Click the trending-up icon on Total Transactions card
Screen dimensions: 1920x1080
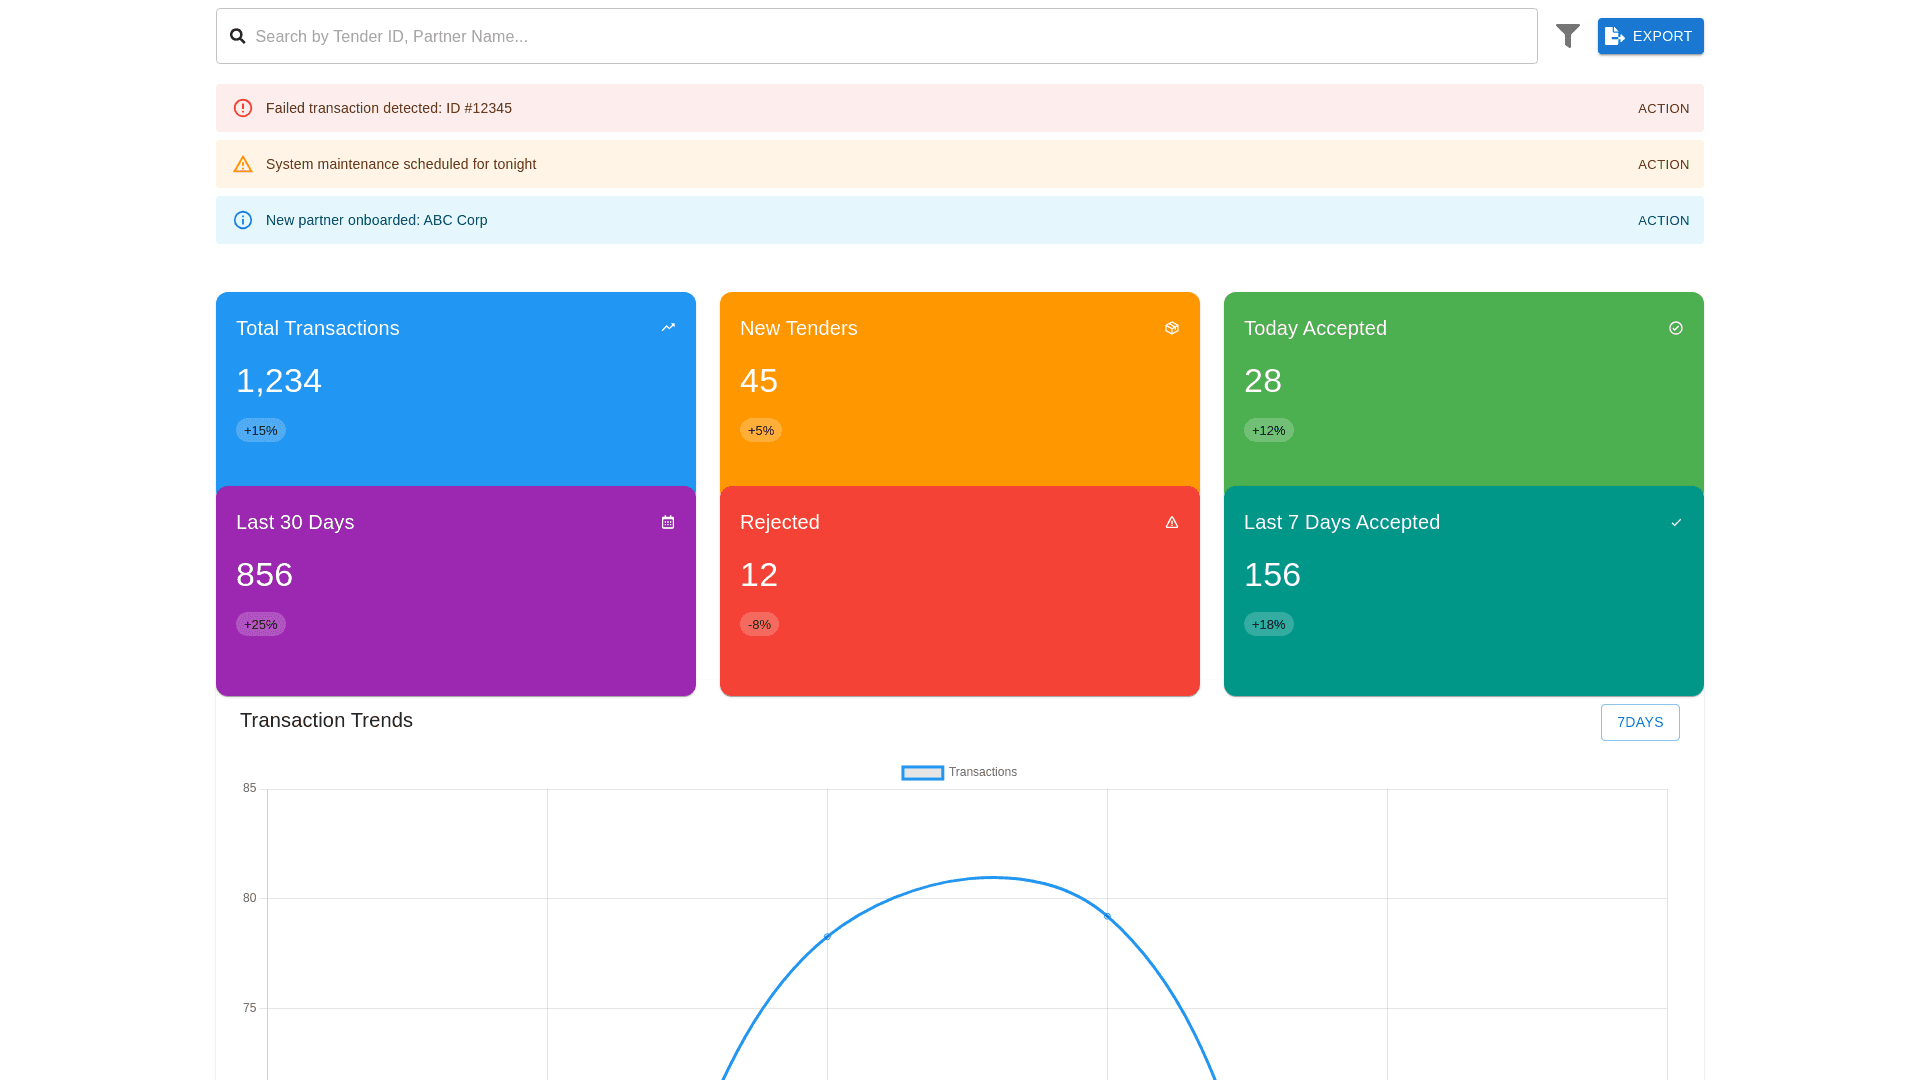[668, 327]
